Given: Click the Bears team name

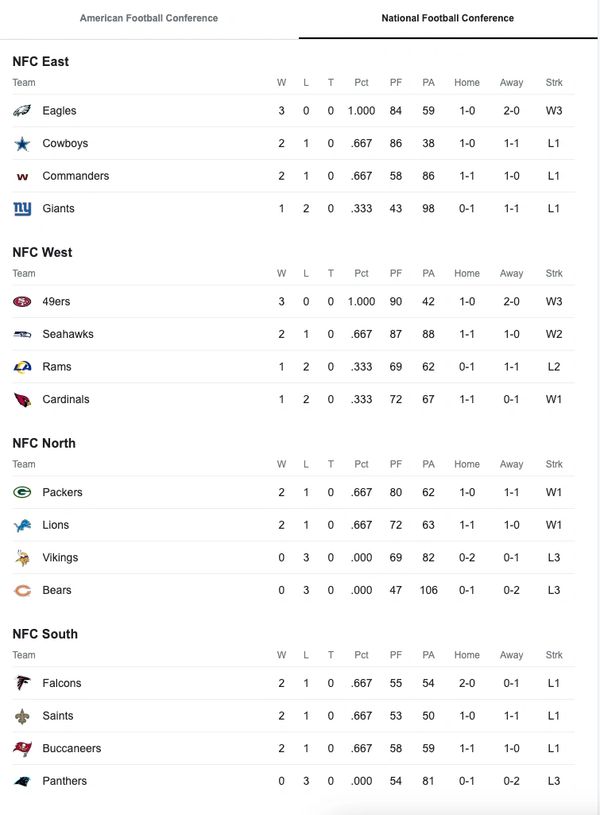Looking at the screenshot, I should tap(57, 590).
